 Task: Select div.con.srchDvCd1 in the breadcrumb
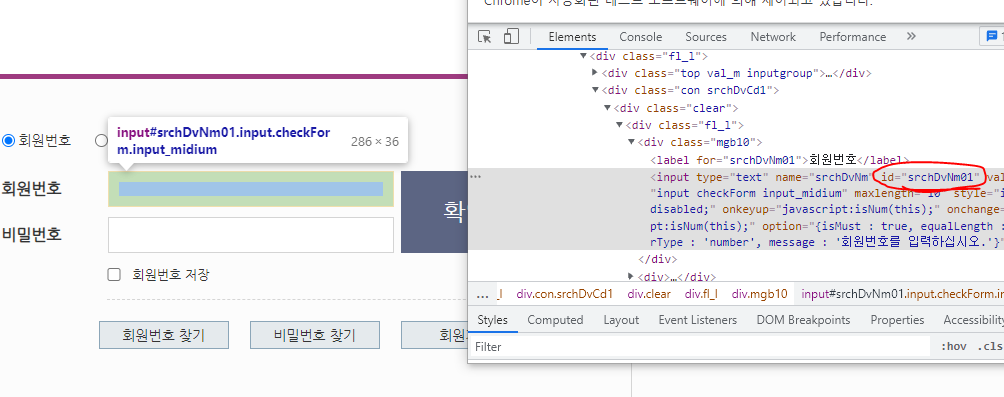click(x=565, y=294)
